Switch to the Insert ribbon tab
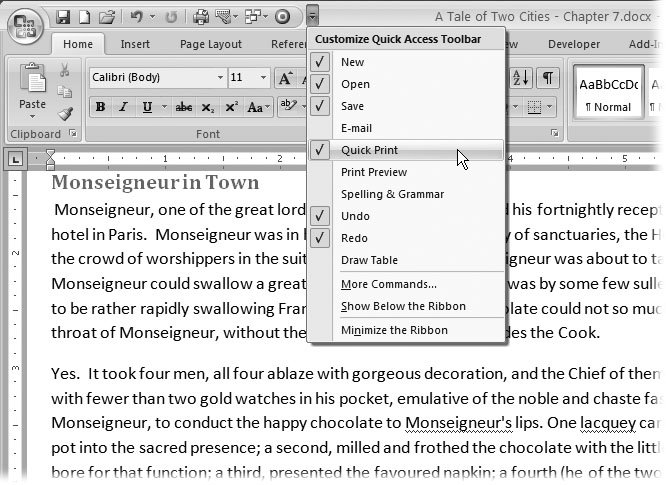 tap(135, 44)
